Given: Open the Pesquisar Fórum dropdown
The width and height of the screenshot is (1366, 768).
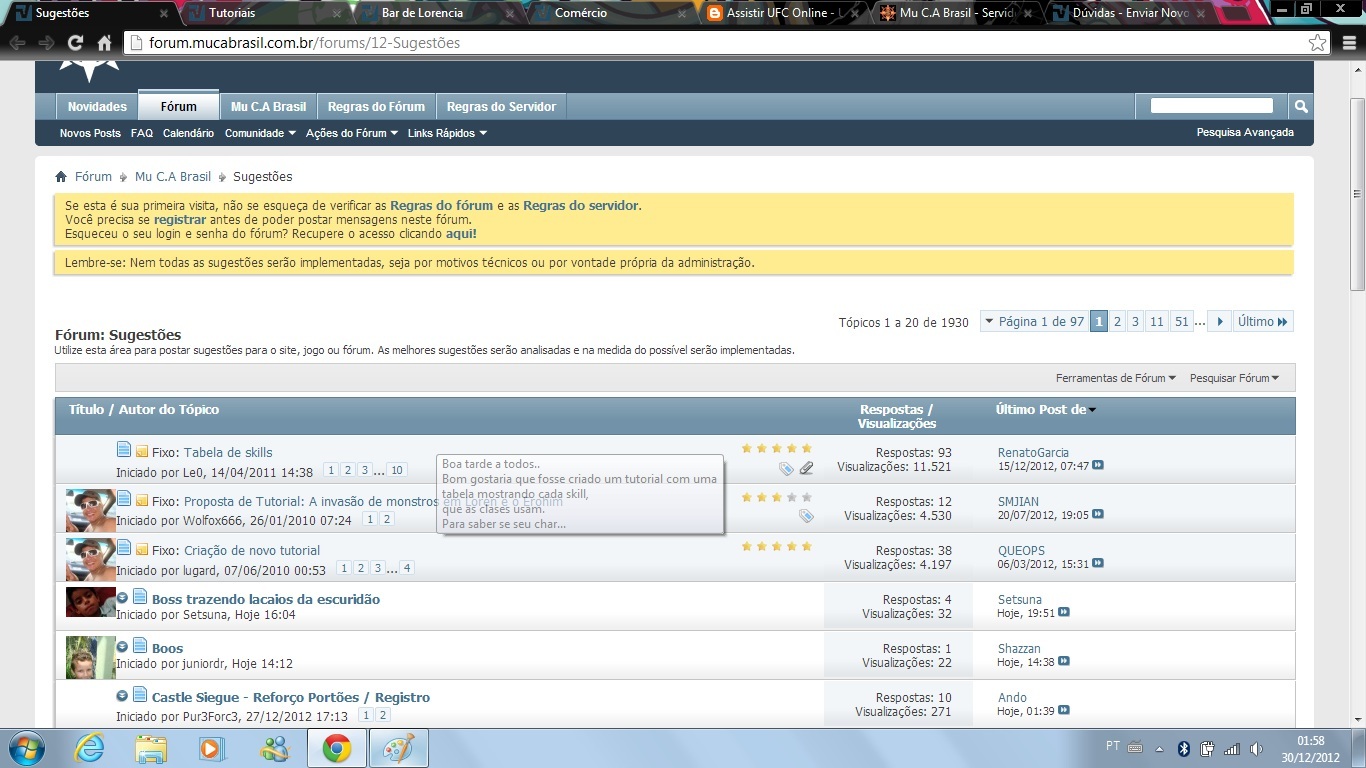Looking at the screenshot, I should coord(1234,378).
